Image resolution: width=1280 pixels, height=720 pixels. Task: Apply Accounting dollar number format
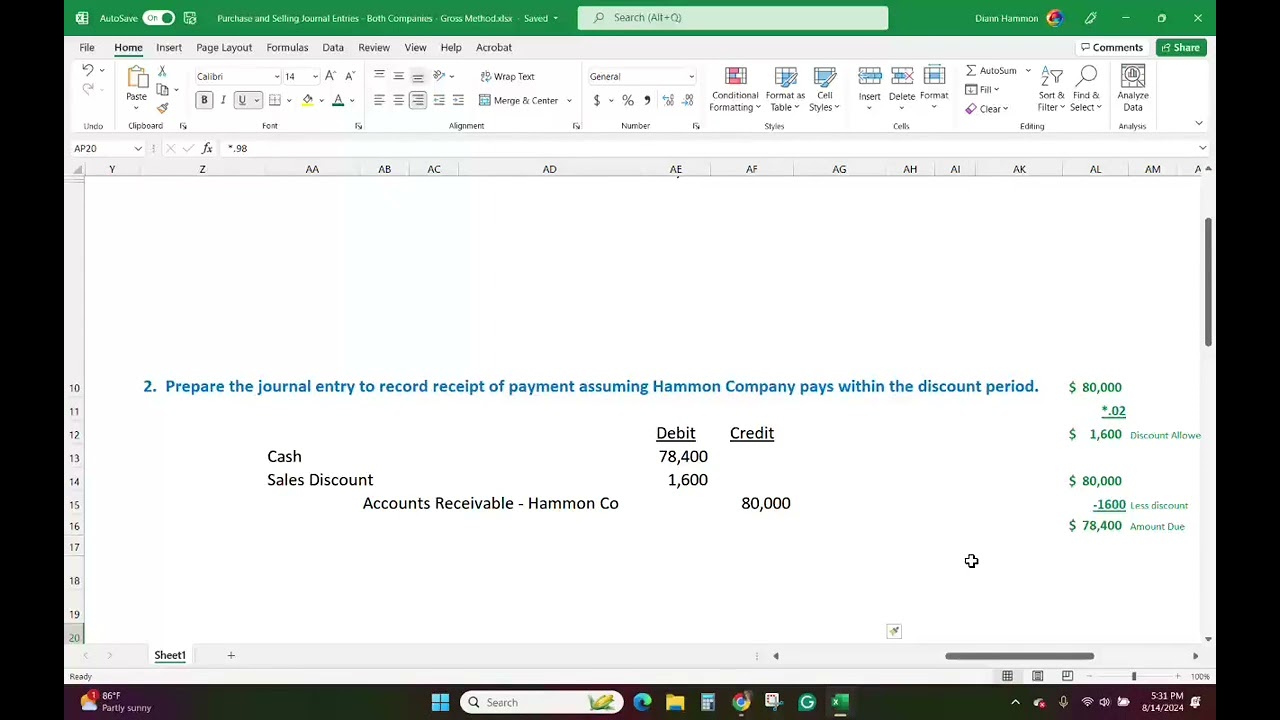click(x=597, y=100)
